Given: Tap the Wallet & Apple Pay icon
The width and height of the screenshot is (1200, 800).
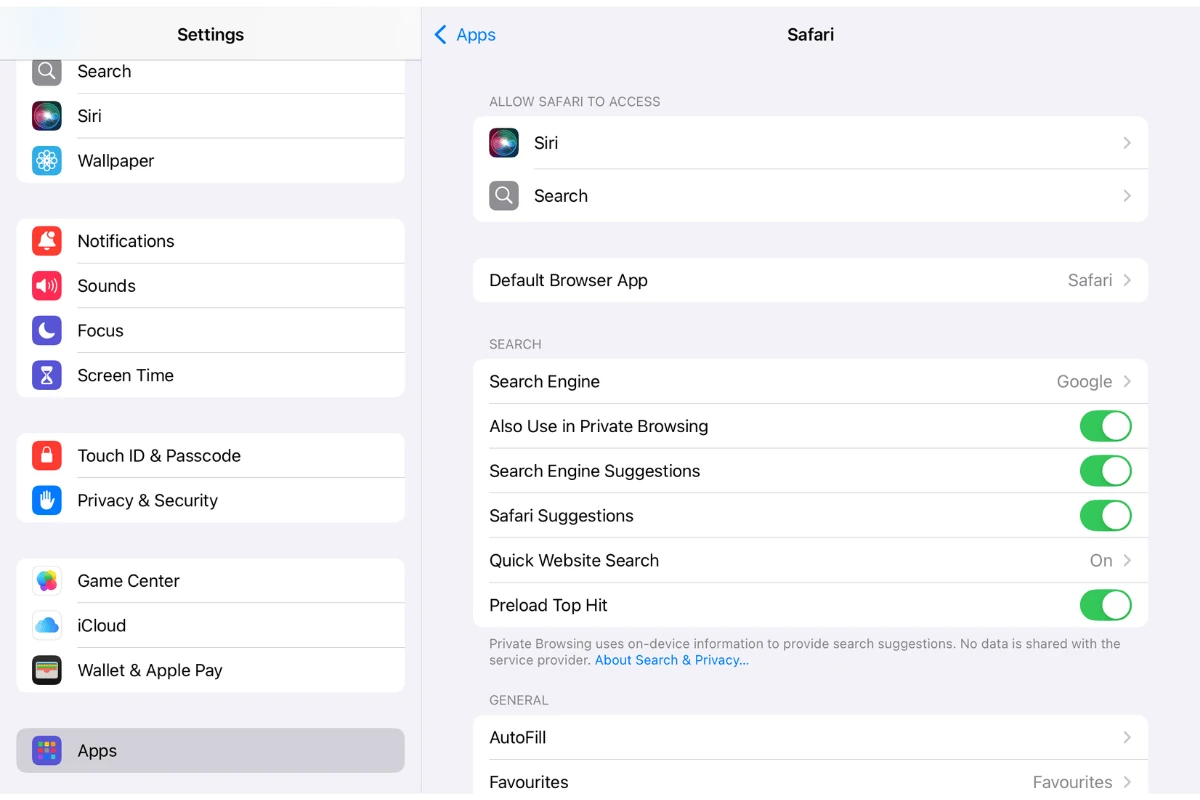Looking at the screenshot, I should click(47, 671).
